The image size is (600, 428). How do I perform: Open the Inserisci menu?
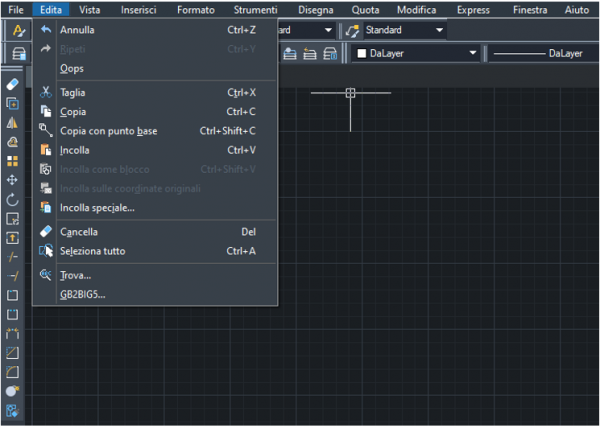point(139,10)
